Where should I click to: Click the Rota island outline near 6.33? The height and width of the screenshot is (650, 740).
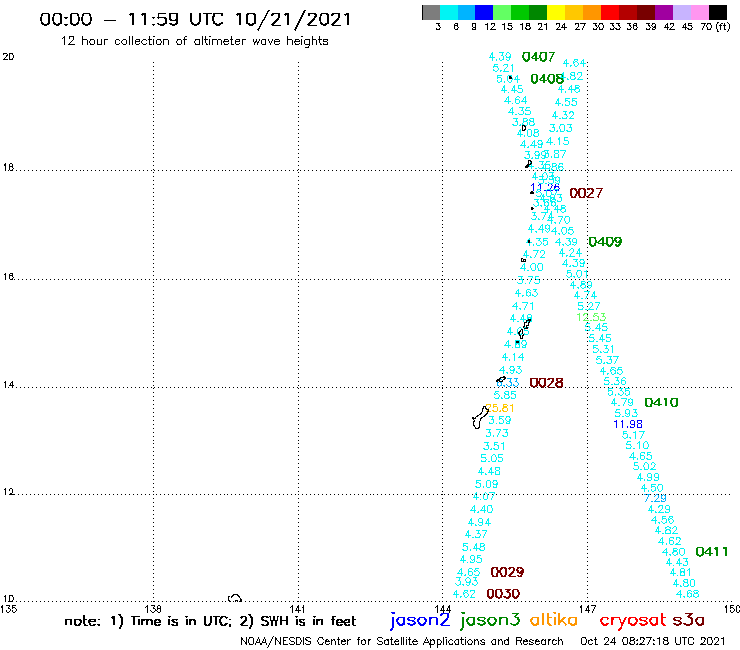pos(501,380)
